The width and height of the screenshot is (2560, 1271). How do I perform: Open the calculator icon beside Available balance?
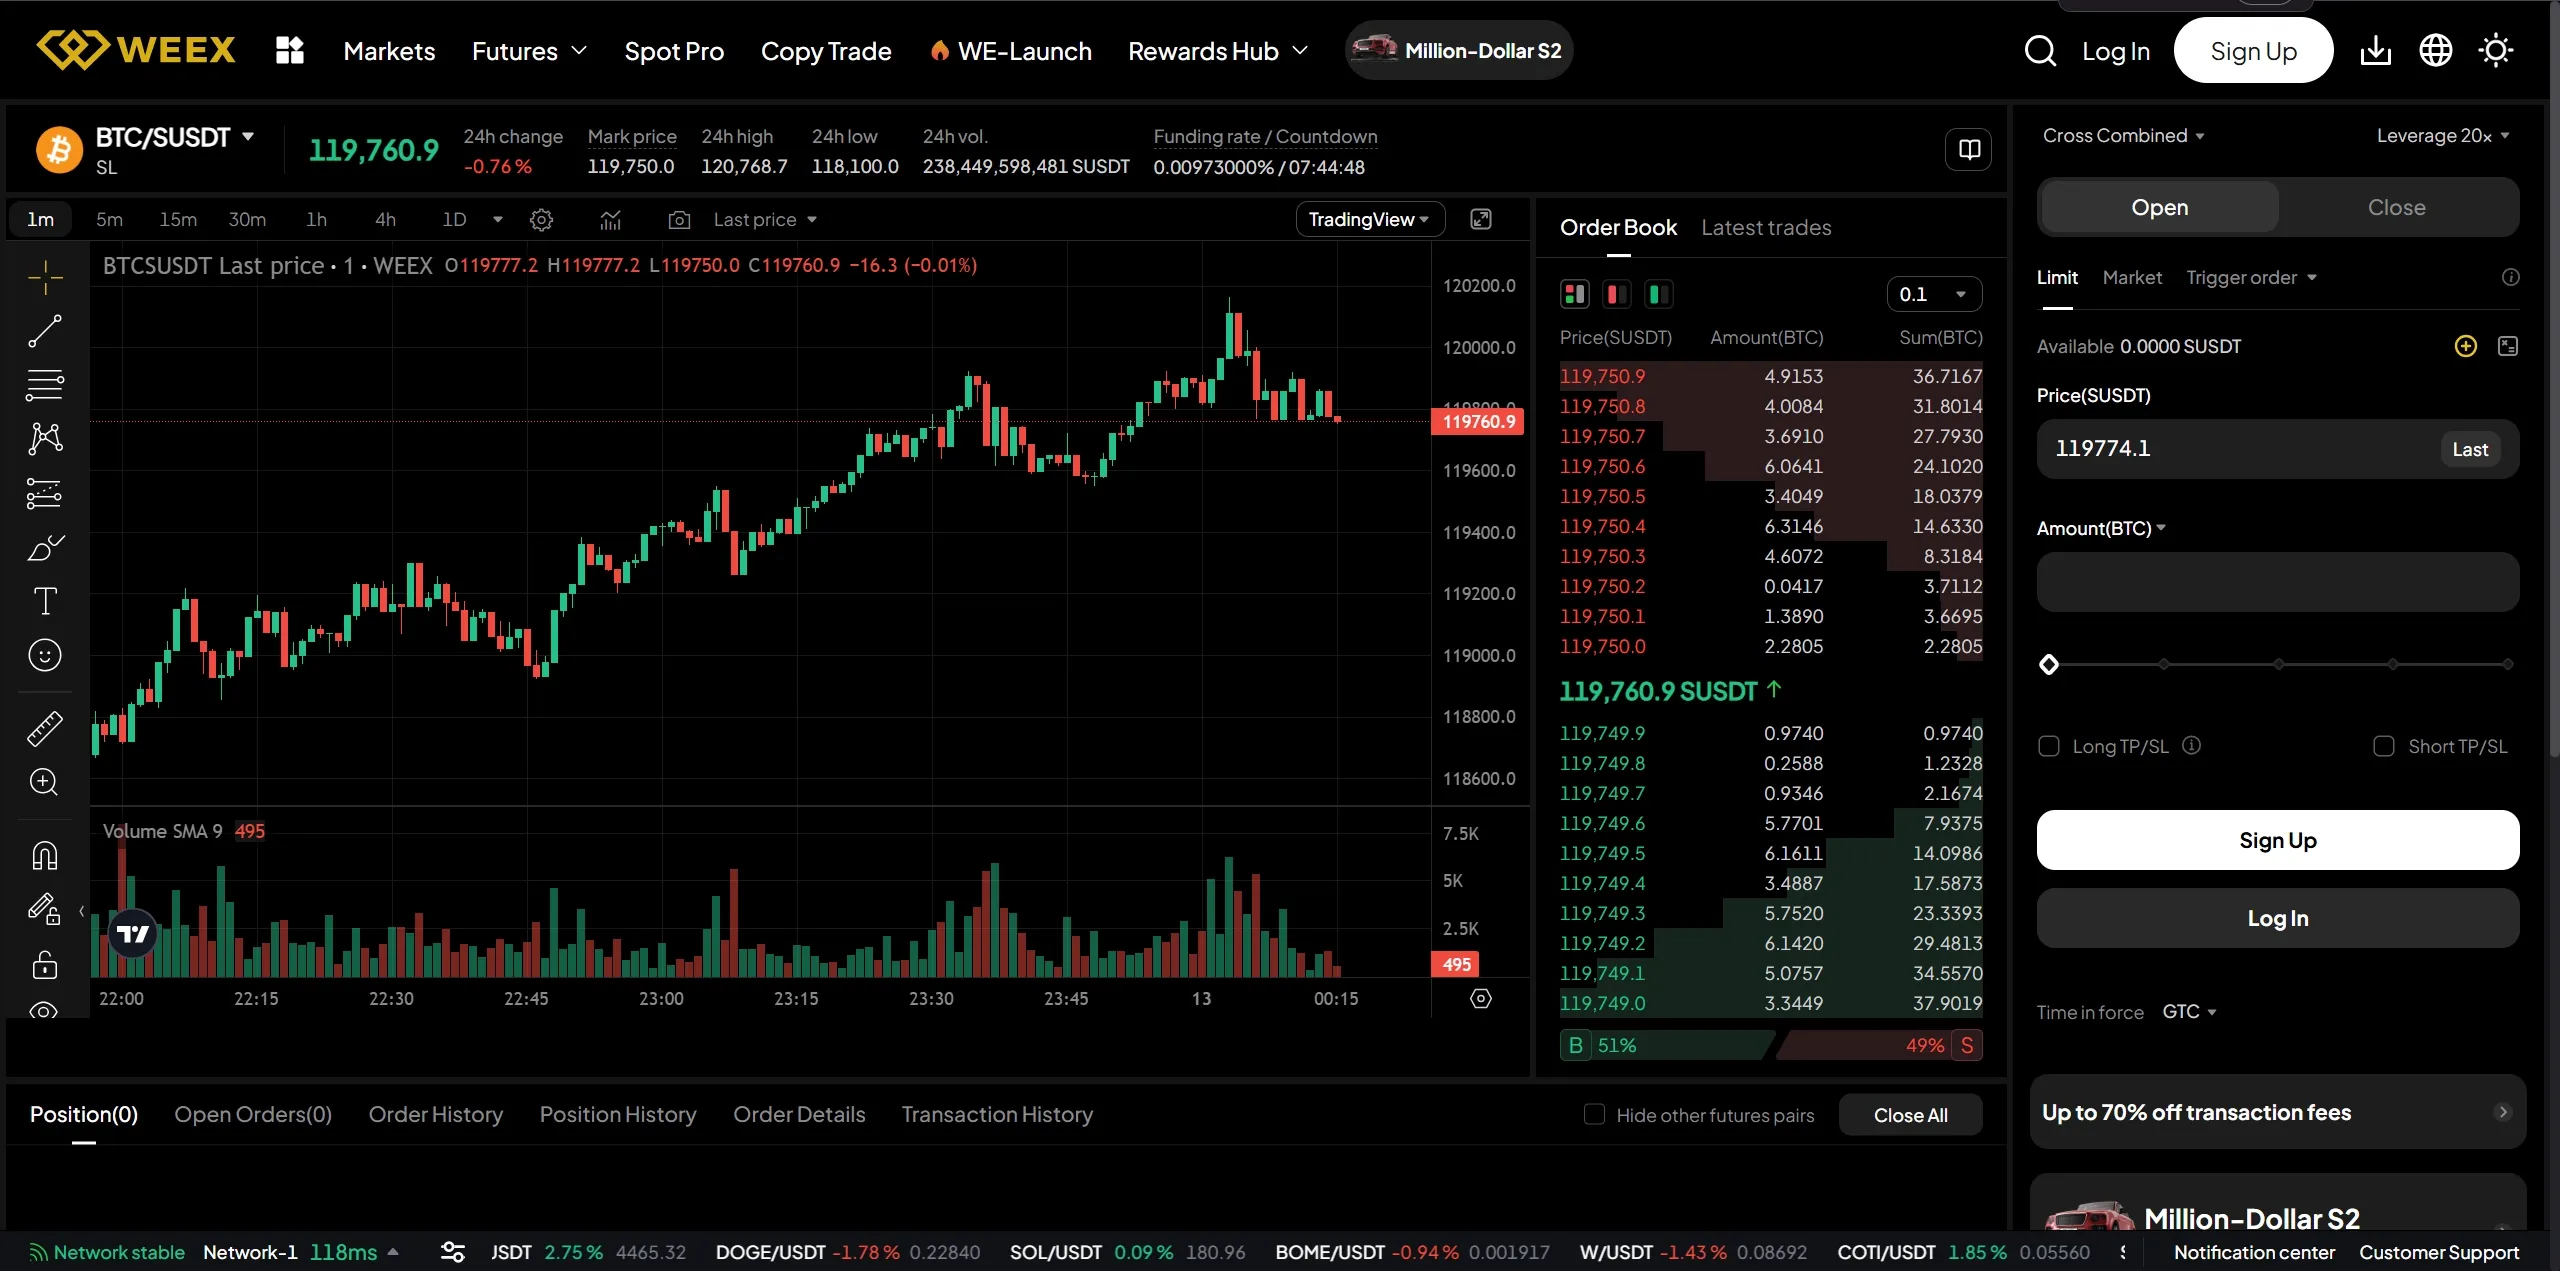[2508, 346]
